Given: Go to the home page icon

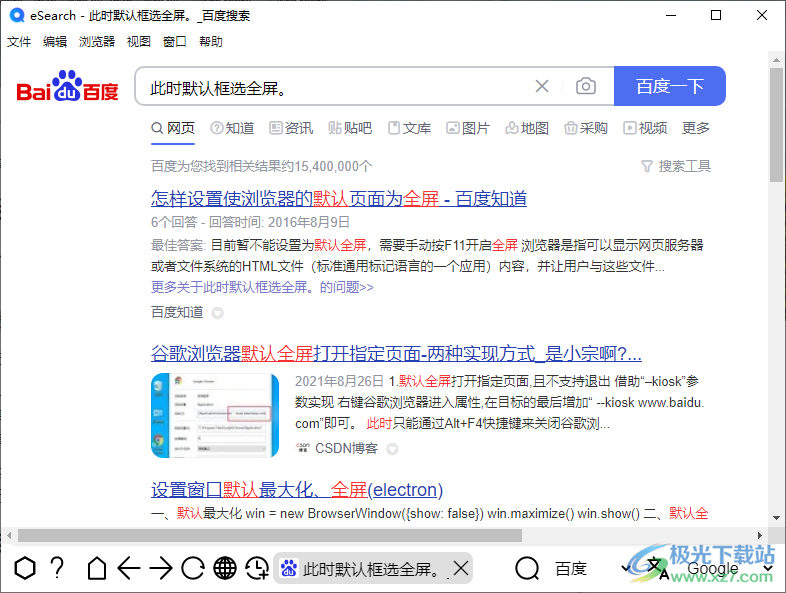Looking at the screenshot, I should [x=97, y=568].
